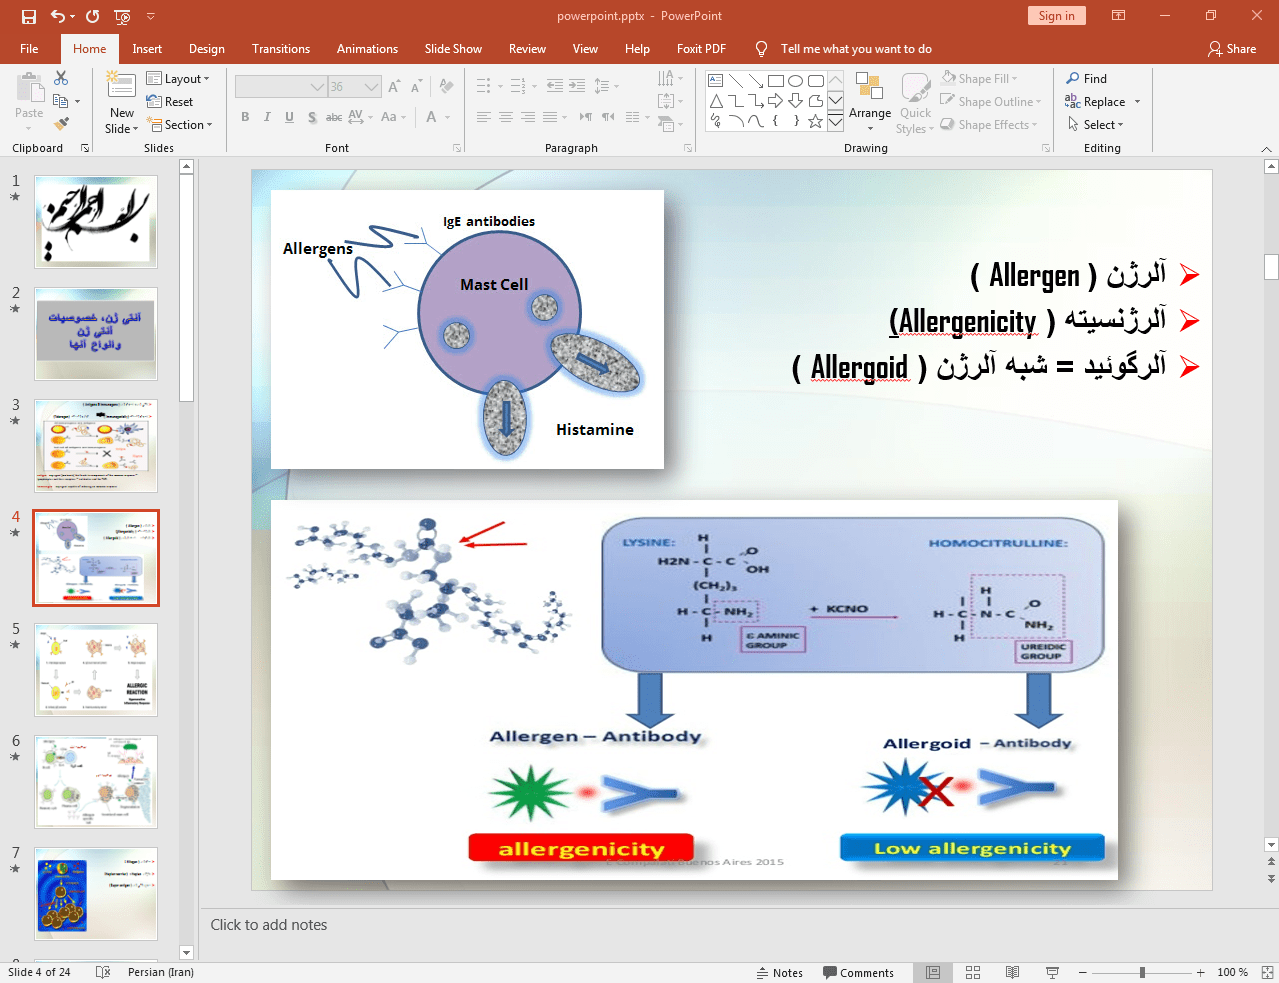
Task: Click the Find tool
Action: (x=1086, y=78)
